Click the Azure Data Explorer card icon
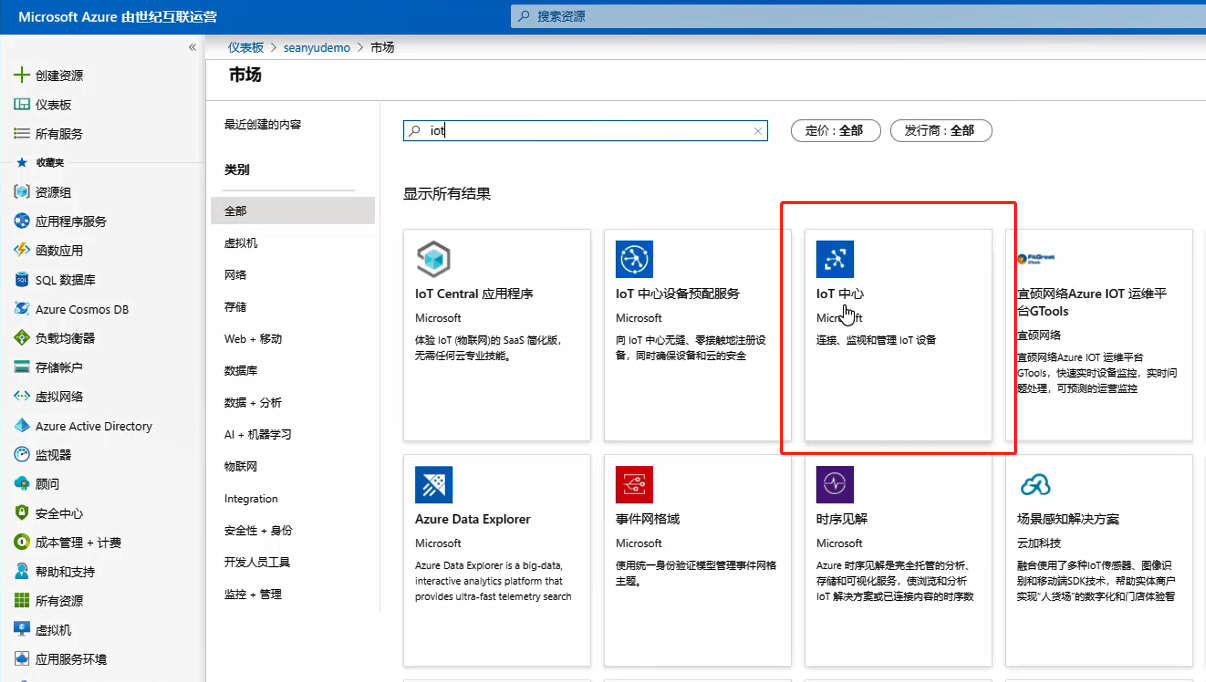The width and height of the screenshot is (1206, 682). (434, 485)
